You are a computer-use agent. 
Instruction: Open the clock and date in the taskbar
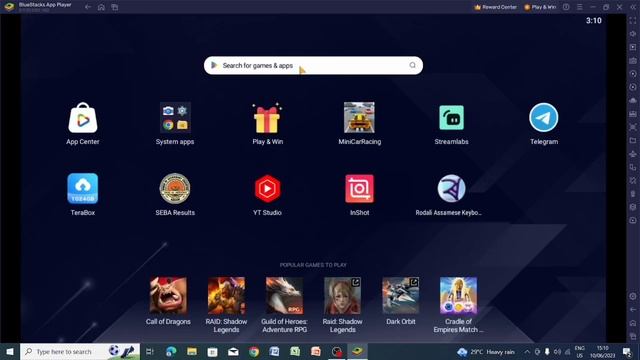point(602,351)
